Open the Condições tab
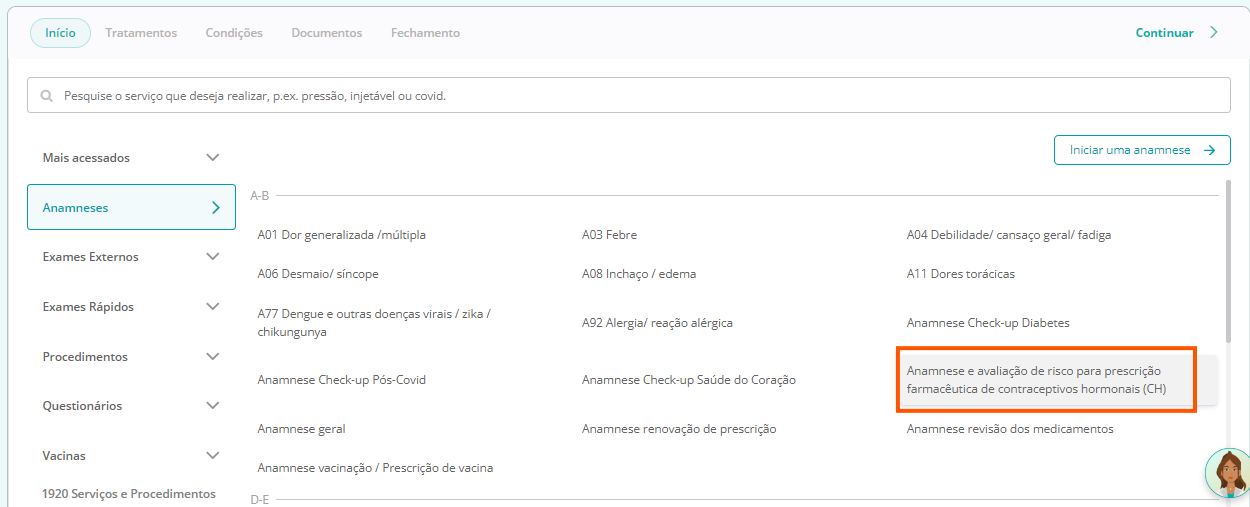1250x507 pixels. click(x=234, y=33)
